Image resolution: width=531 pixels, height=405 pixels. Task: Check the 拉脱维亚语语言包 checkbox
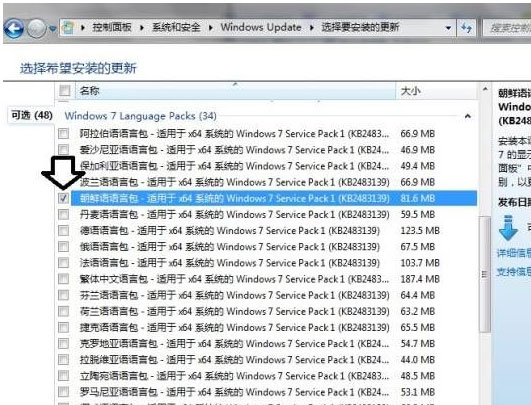(63, 360)
